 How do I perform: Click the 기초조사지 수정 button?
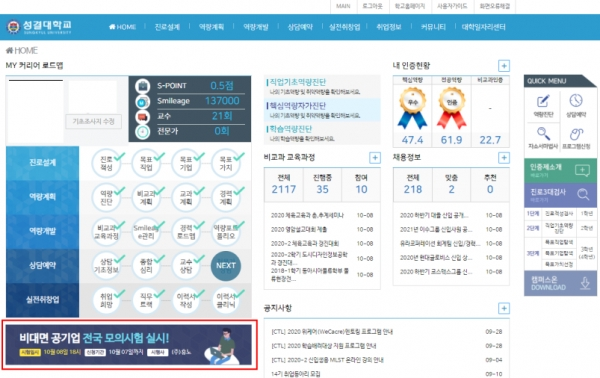[93, 121]
